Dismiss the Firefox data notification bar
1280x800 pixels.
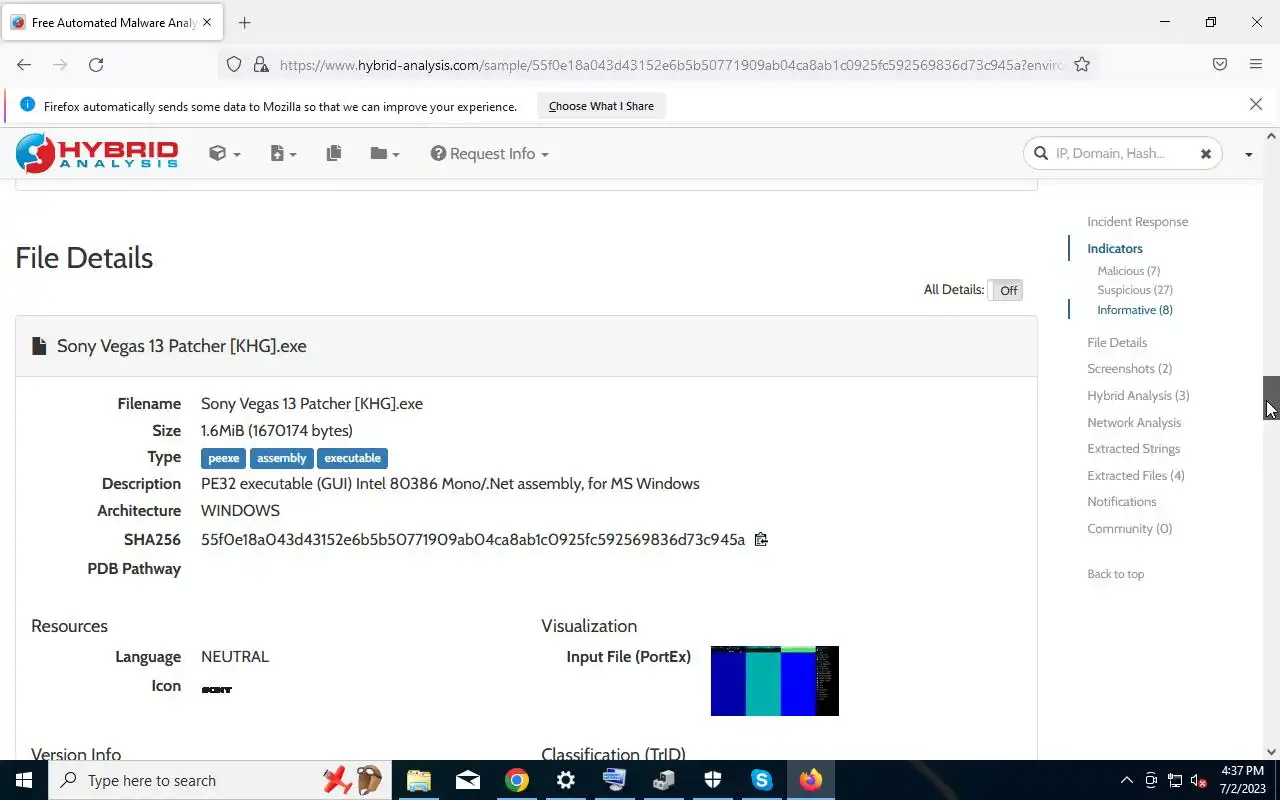[1256, 104]
